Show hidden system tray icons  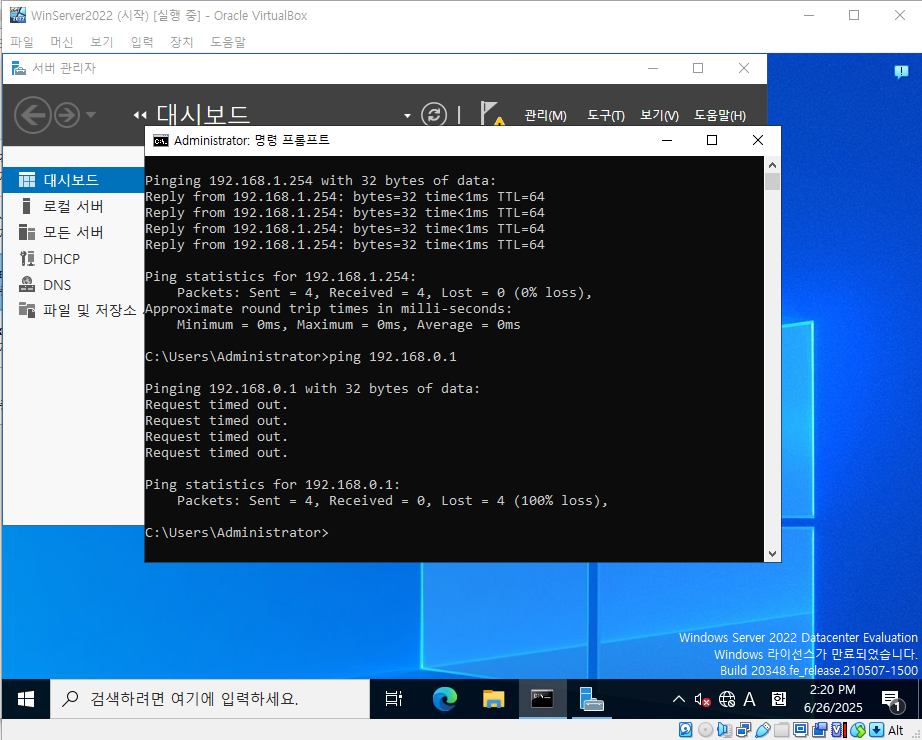pos(679,699)
